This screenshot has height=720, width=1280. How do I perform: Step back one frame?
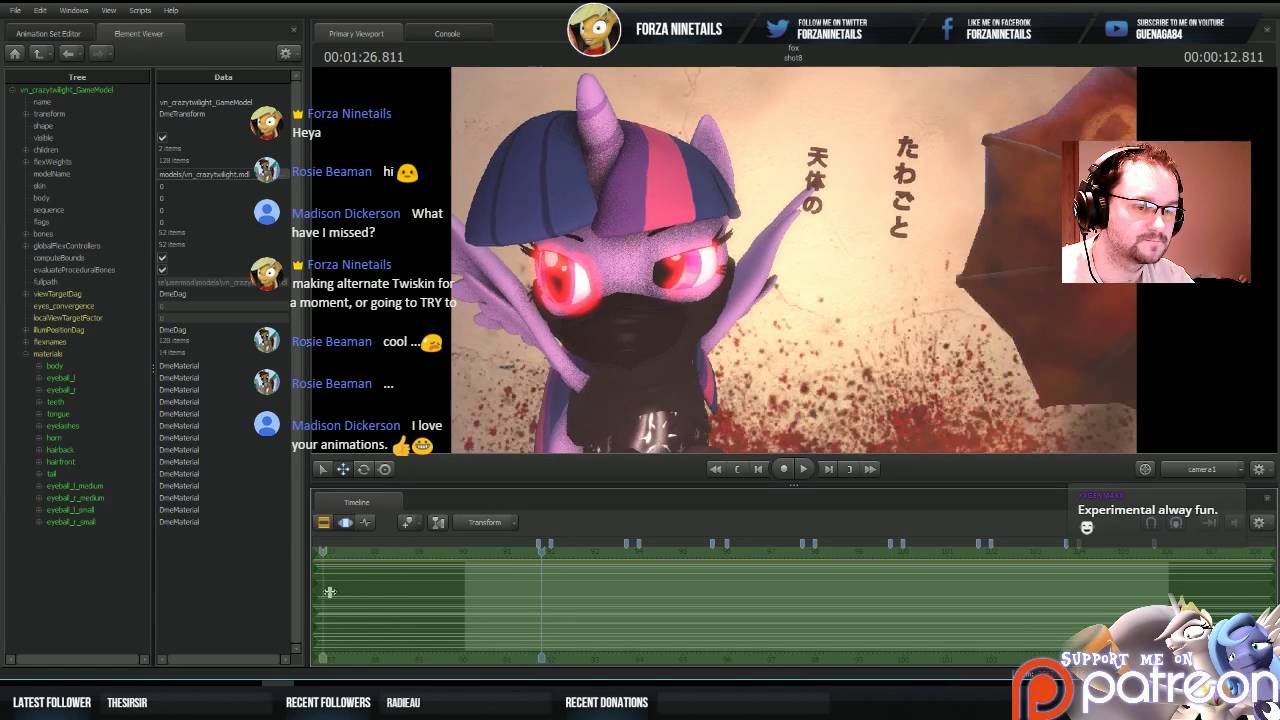(x=758, y=469)
